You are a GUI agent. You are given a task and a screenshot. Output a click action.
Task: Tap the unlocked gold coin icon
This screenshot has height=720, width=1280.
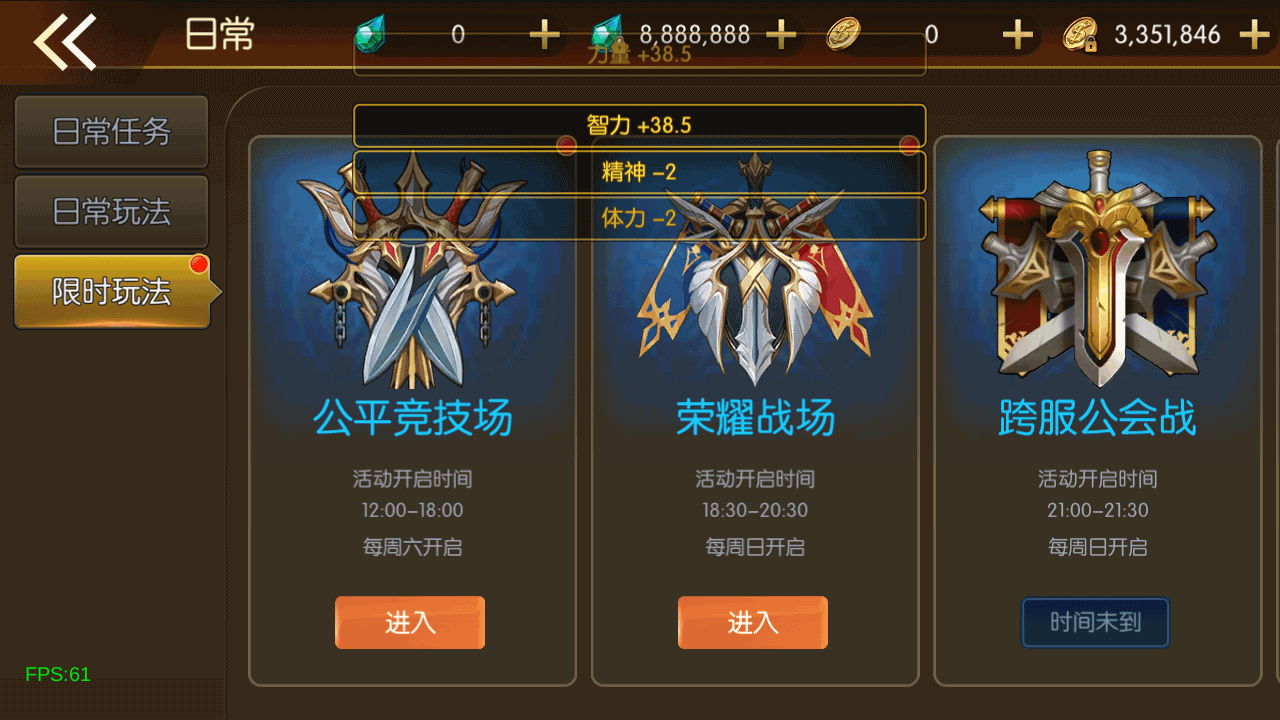[843, 35]
